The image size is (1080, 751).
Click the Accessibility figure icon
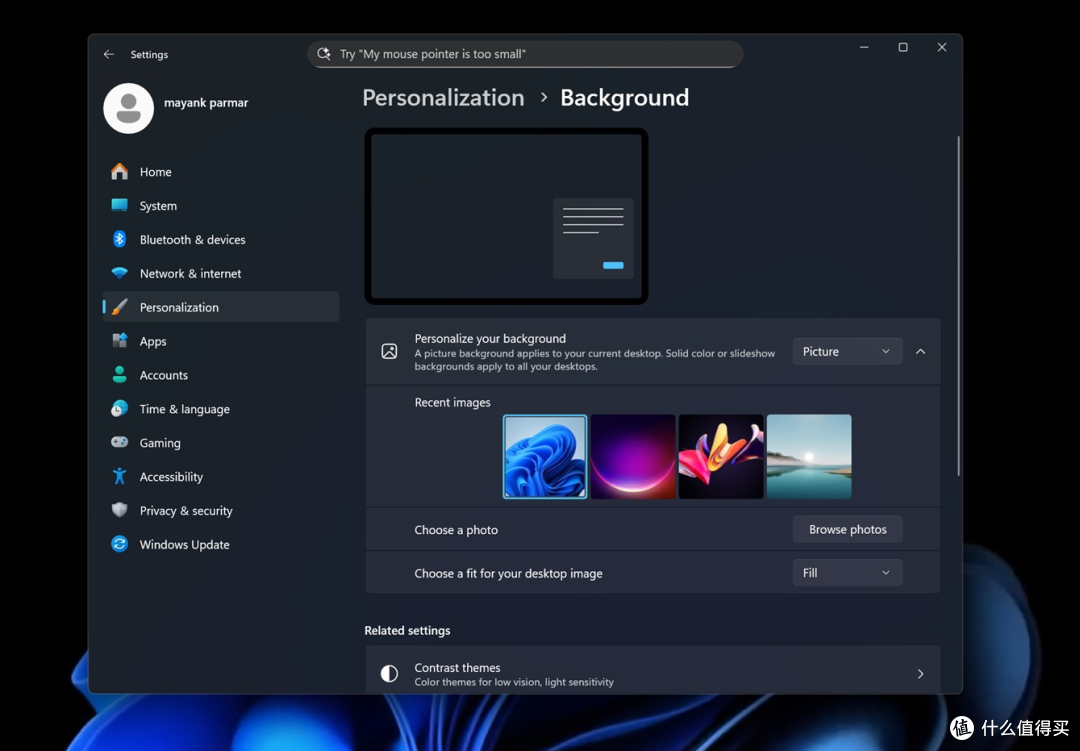120,476
